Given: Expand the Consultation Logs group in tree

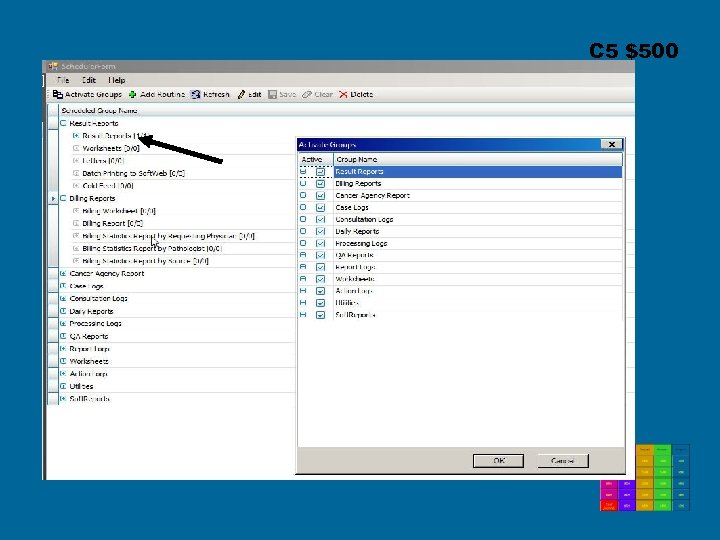Looking at the screenshot, I should coord(63,298).
